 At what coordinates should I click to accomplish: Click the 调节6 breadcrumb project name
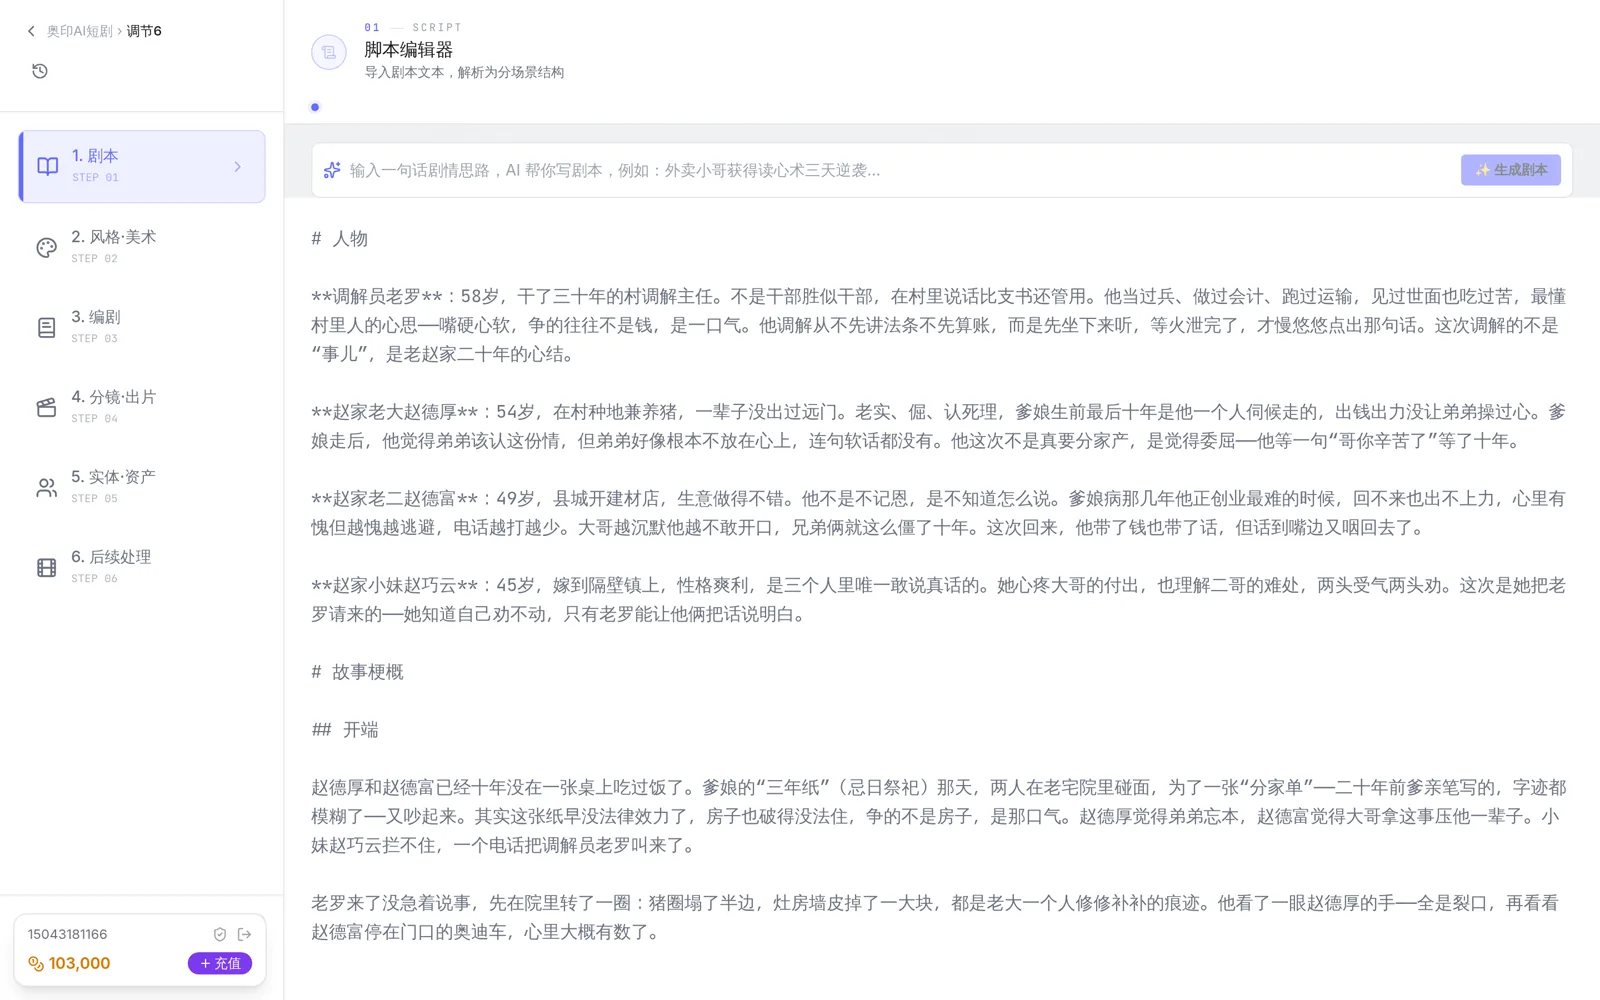[144, 31]
